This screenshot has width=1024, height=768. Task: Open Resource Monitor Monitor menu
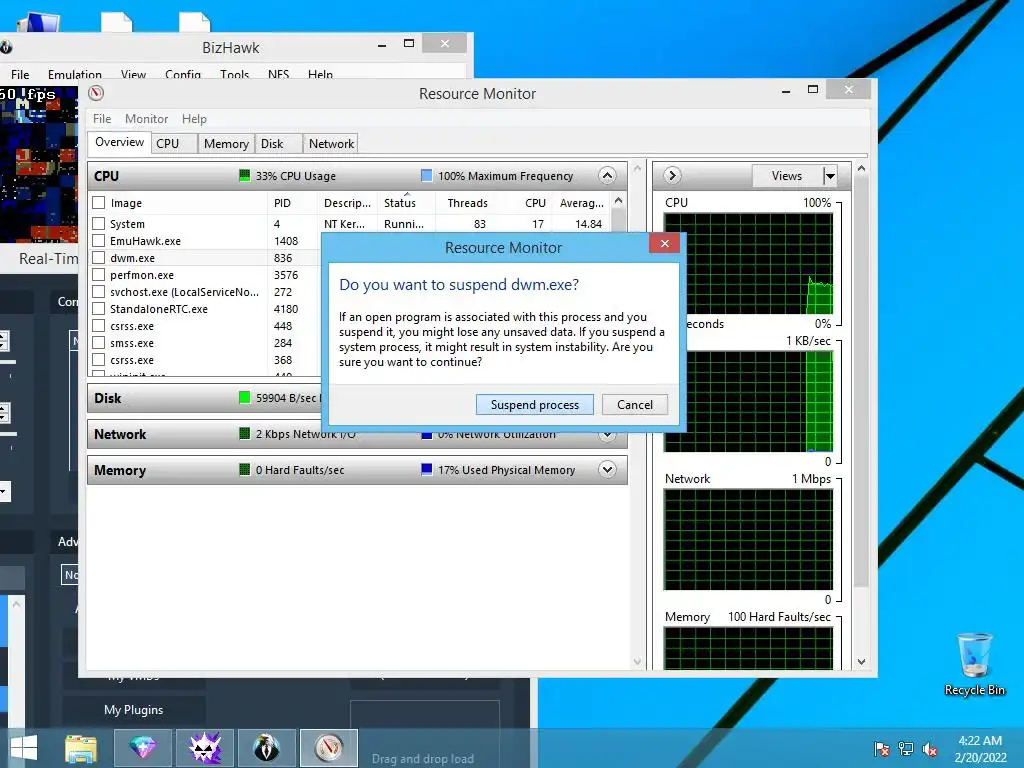click(x=146, y=119)
